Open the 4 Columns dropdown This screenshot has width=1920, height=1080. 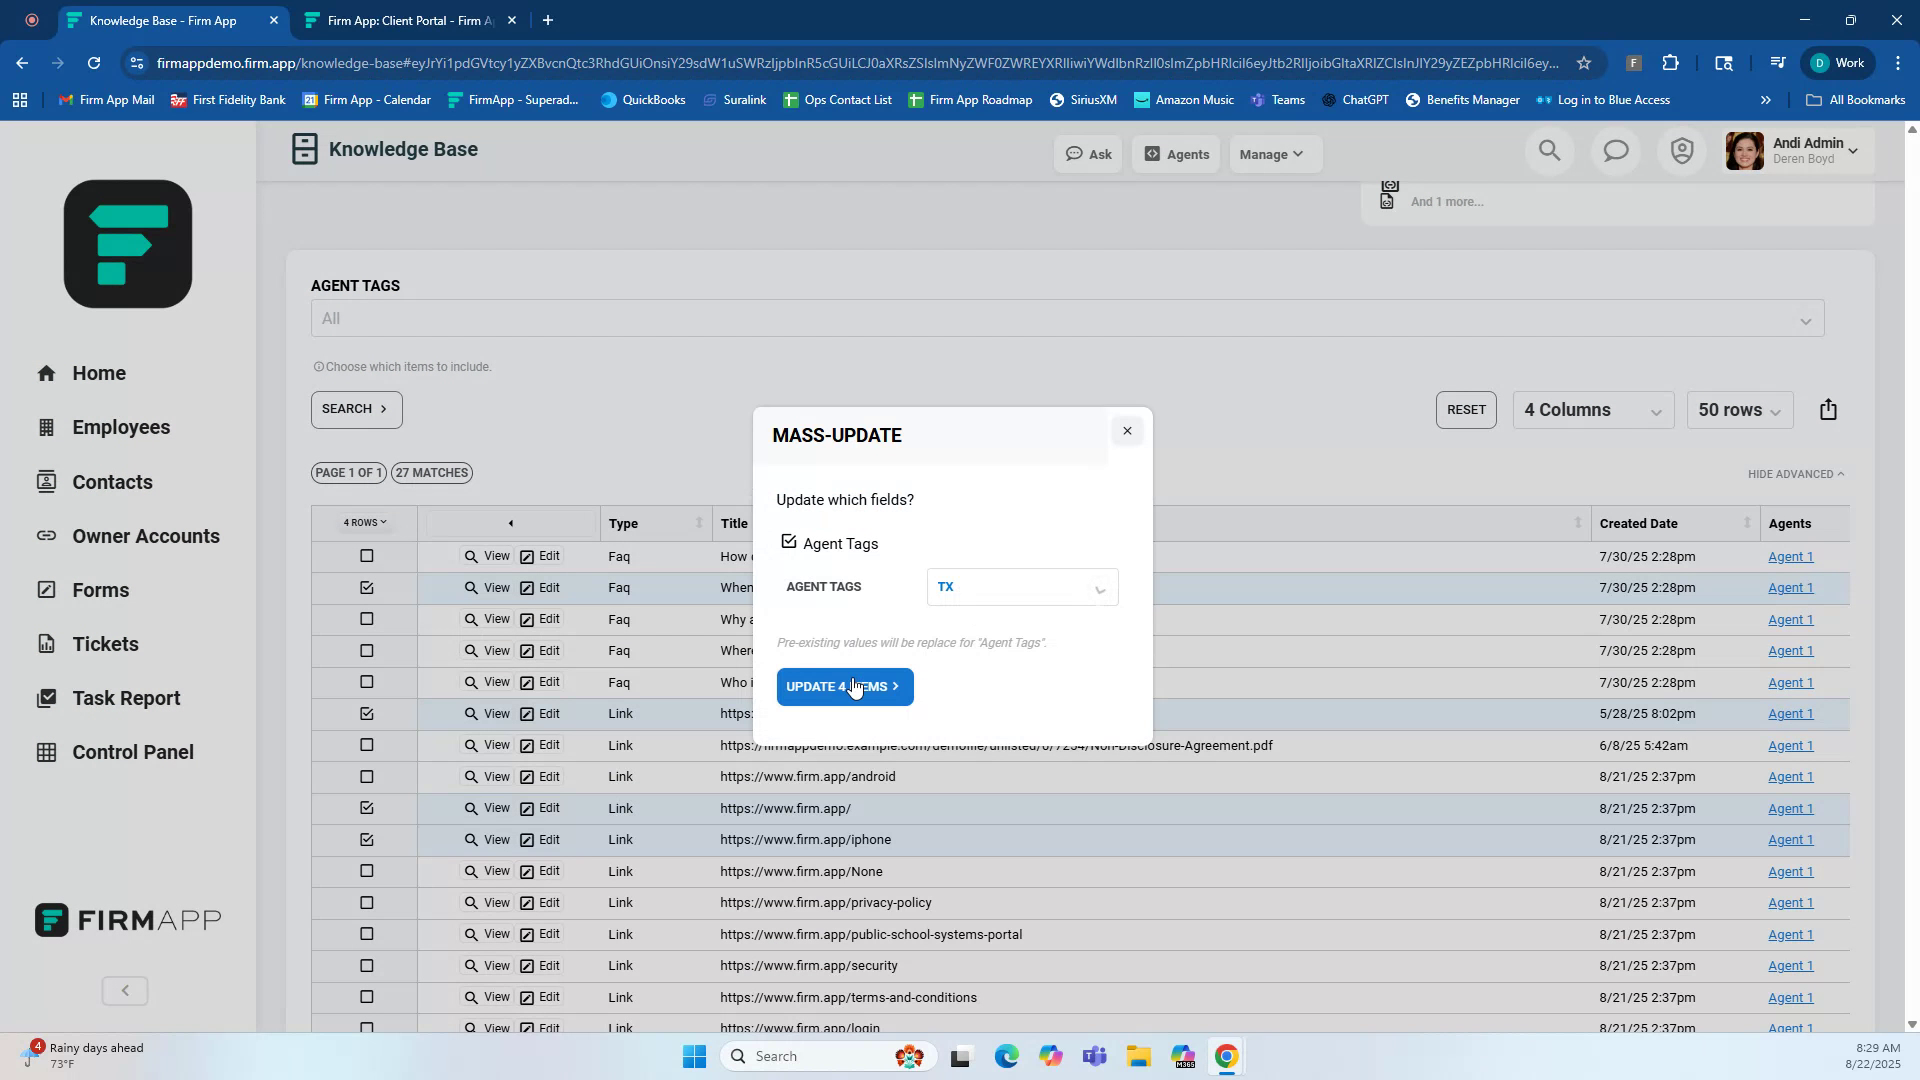[1592, 410]
